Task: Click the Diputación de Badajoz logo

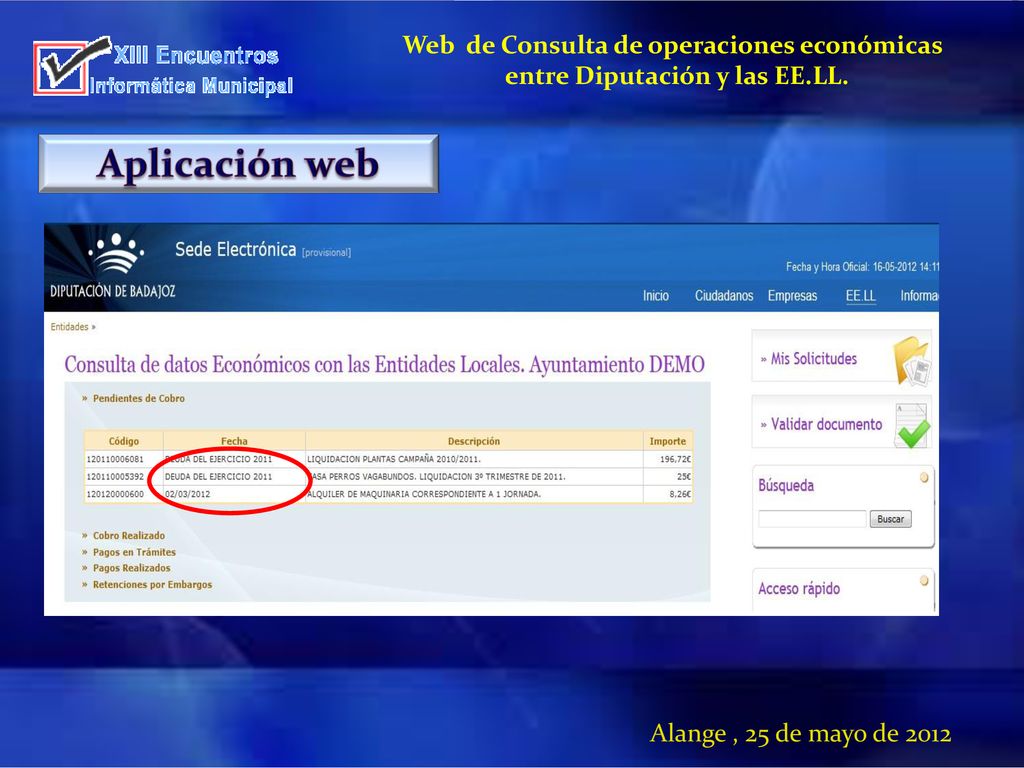Action: [114, 266]
